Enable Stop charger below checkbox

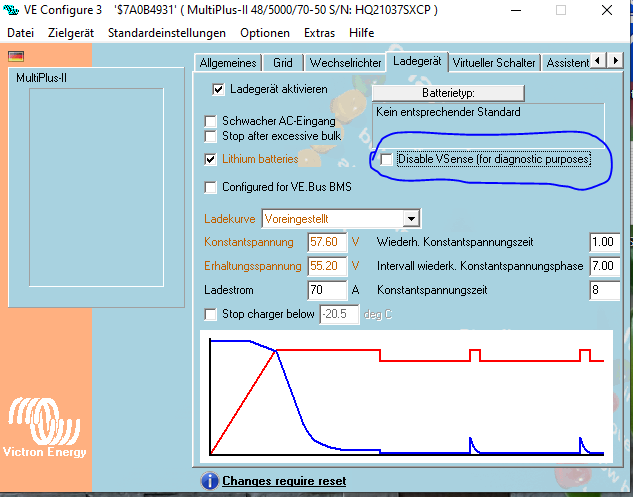[210, 314]
